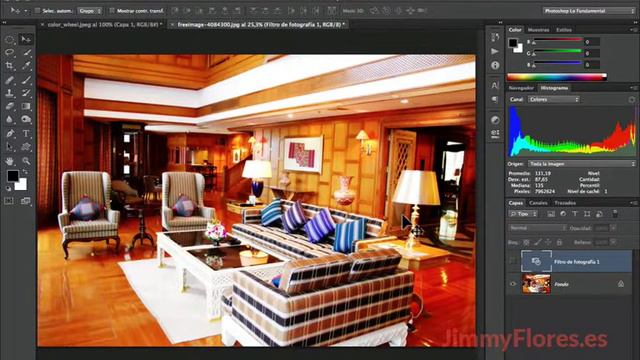Open the Photoshop Lo Fundamental workspace dropdown
The width and height of the screenshot is (640, 360).
point(589,11)
